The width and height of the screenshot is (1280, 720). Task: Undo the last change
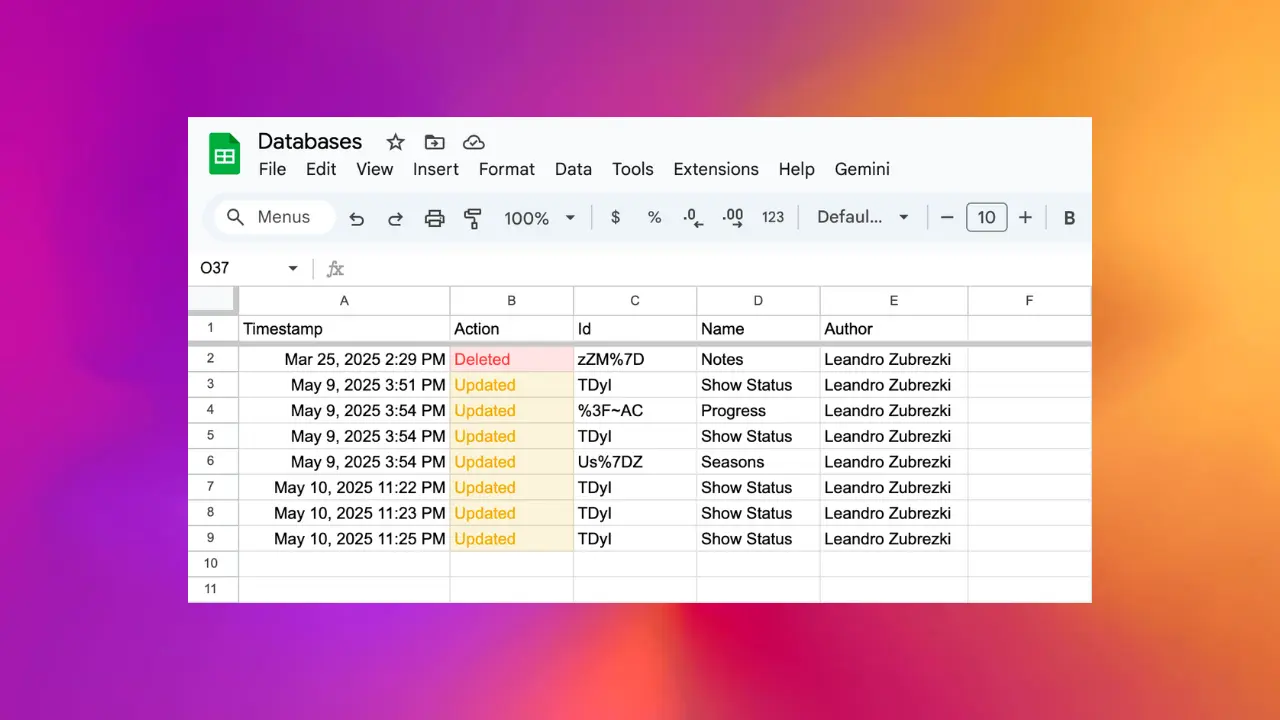click(x=356, y=217)
